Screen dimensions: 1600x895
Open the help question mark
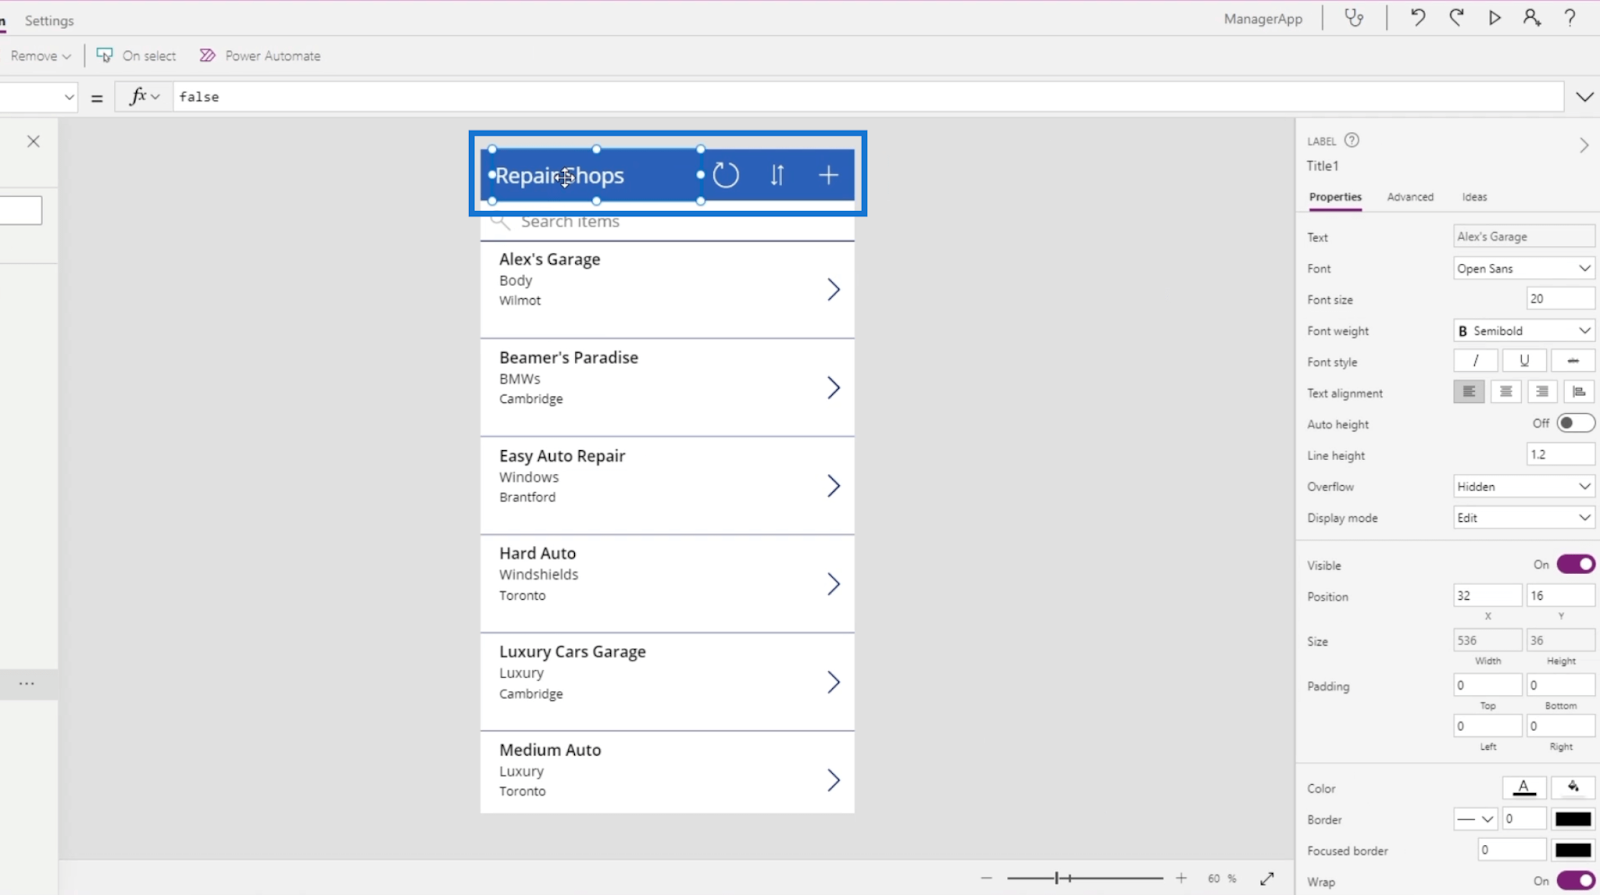point(1570,18)
